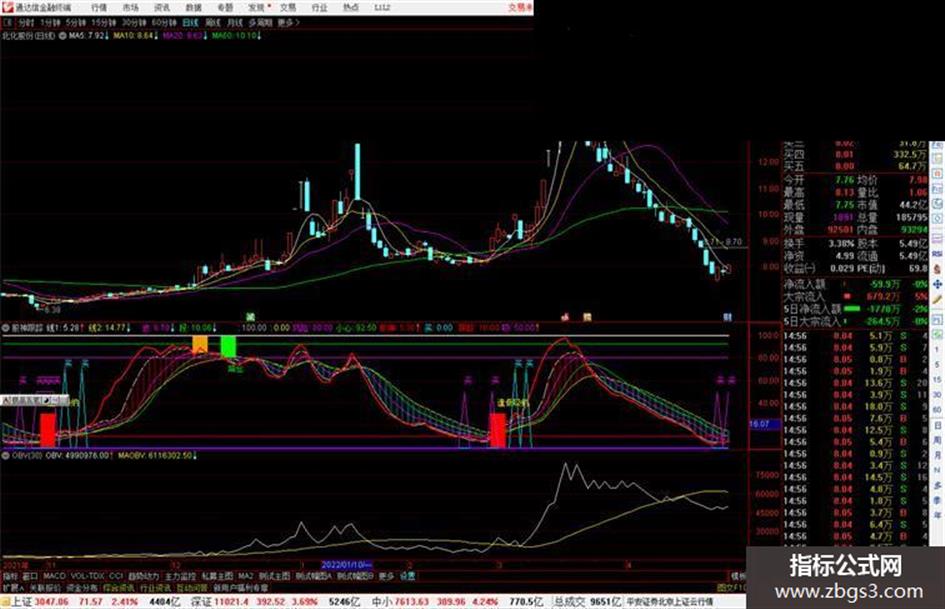This screenshot has width=945, height=609.
Task: Expand 更多 in the indicator bar
Action: (x=386, y=576)
